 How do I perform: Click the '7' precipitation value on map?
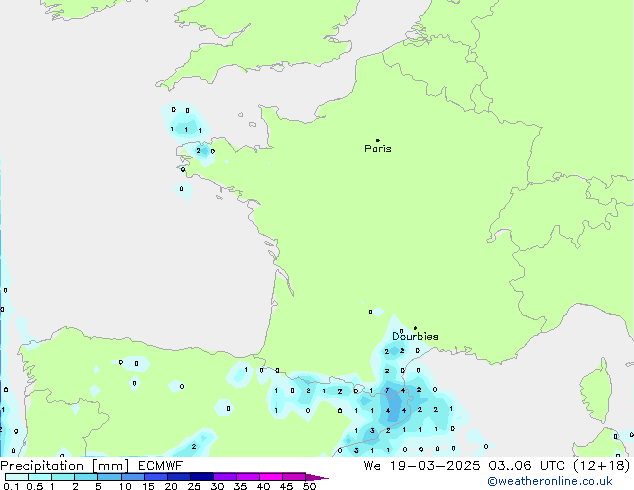point(387,391)
